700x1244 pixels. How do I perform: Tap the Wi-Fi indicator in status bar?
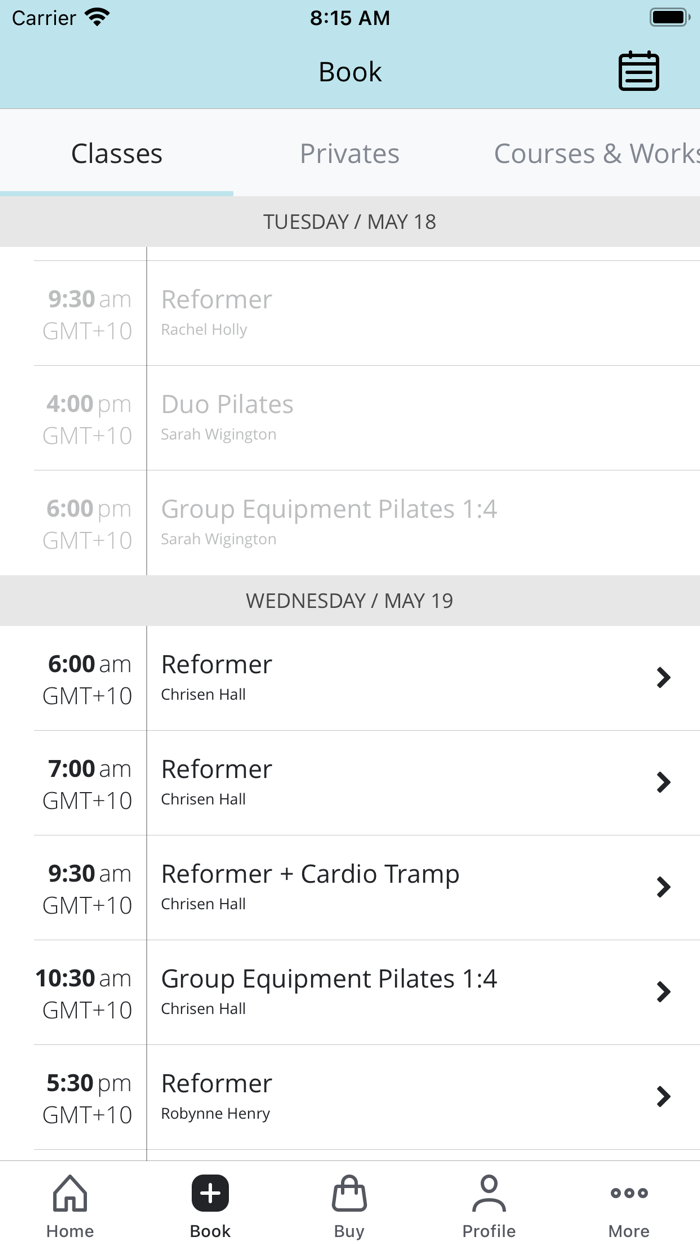95,15
